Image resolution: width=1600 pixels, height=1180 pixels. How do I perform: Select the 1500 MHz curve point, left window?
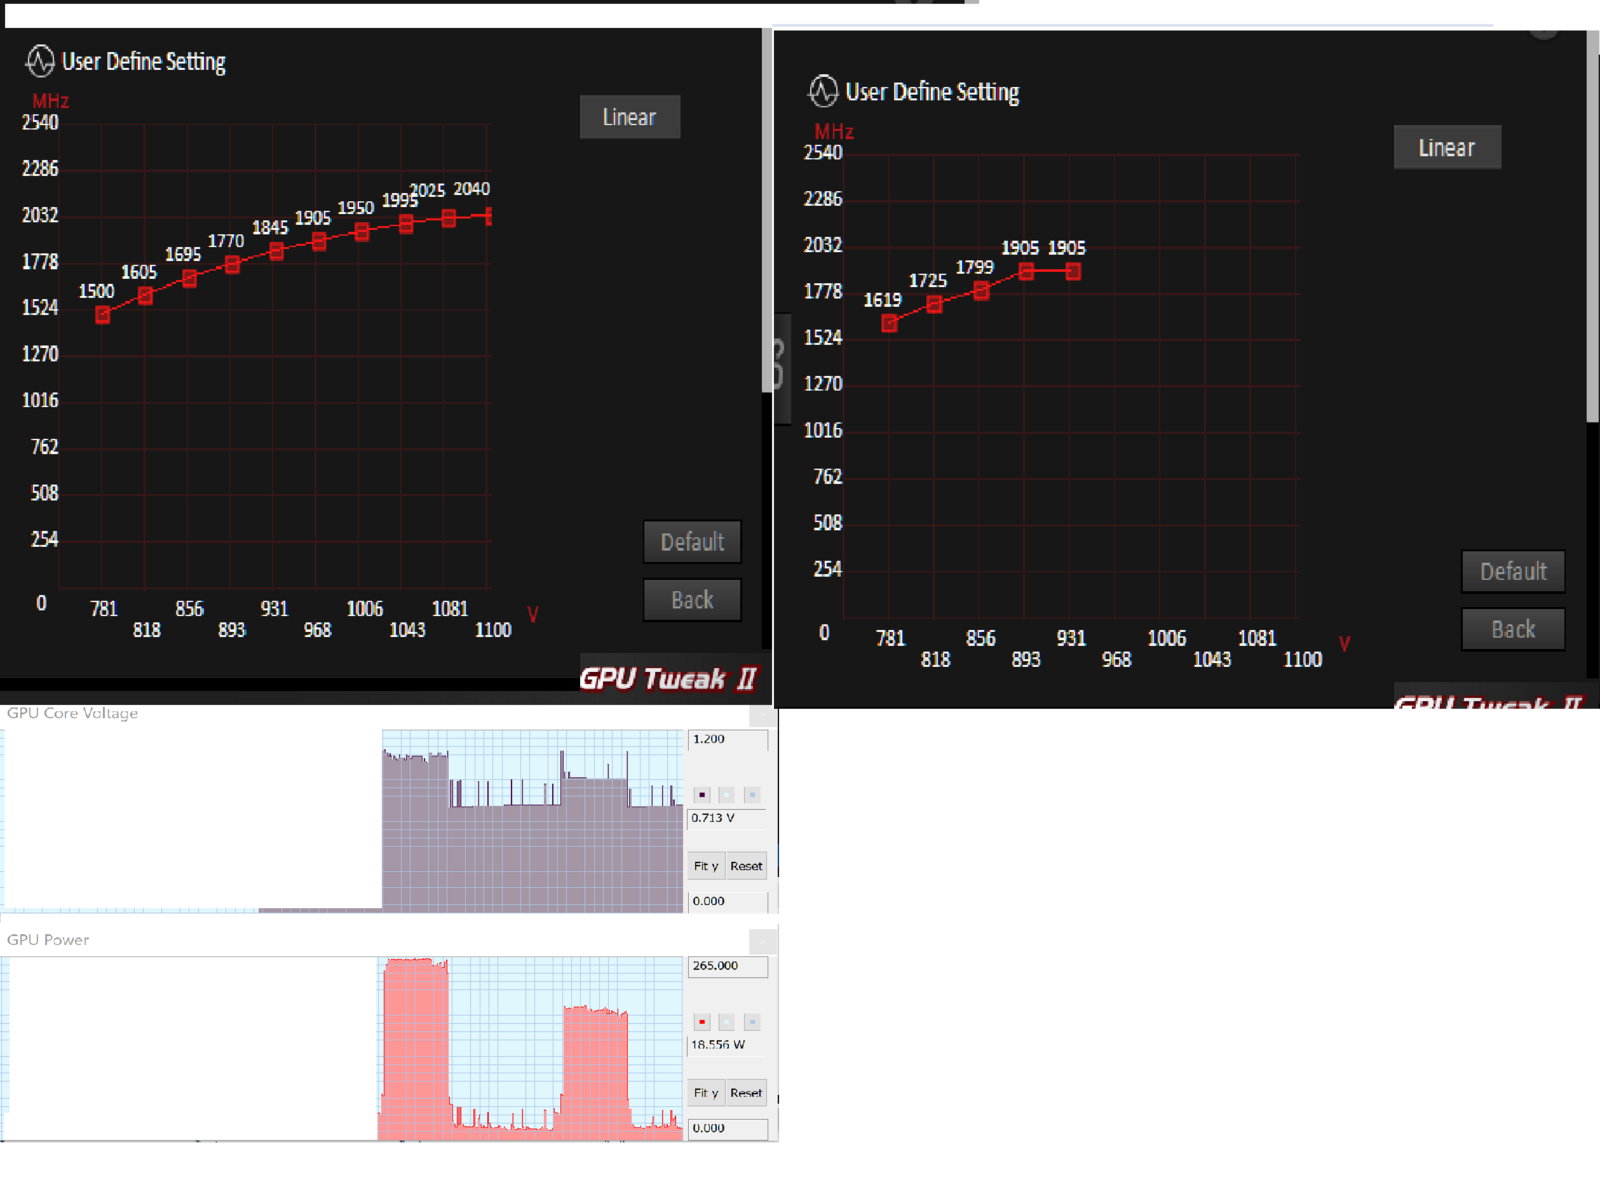(102, 315)
